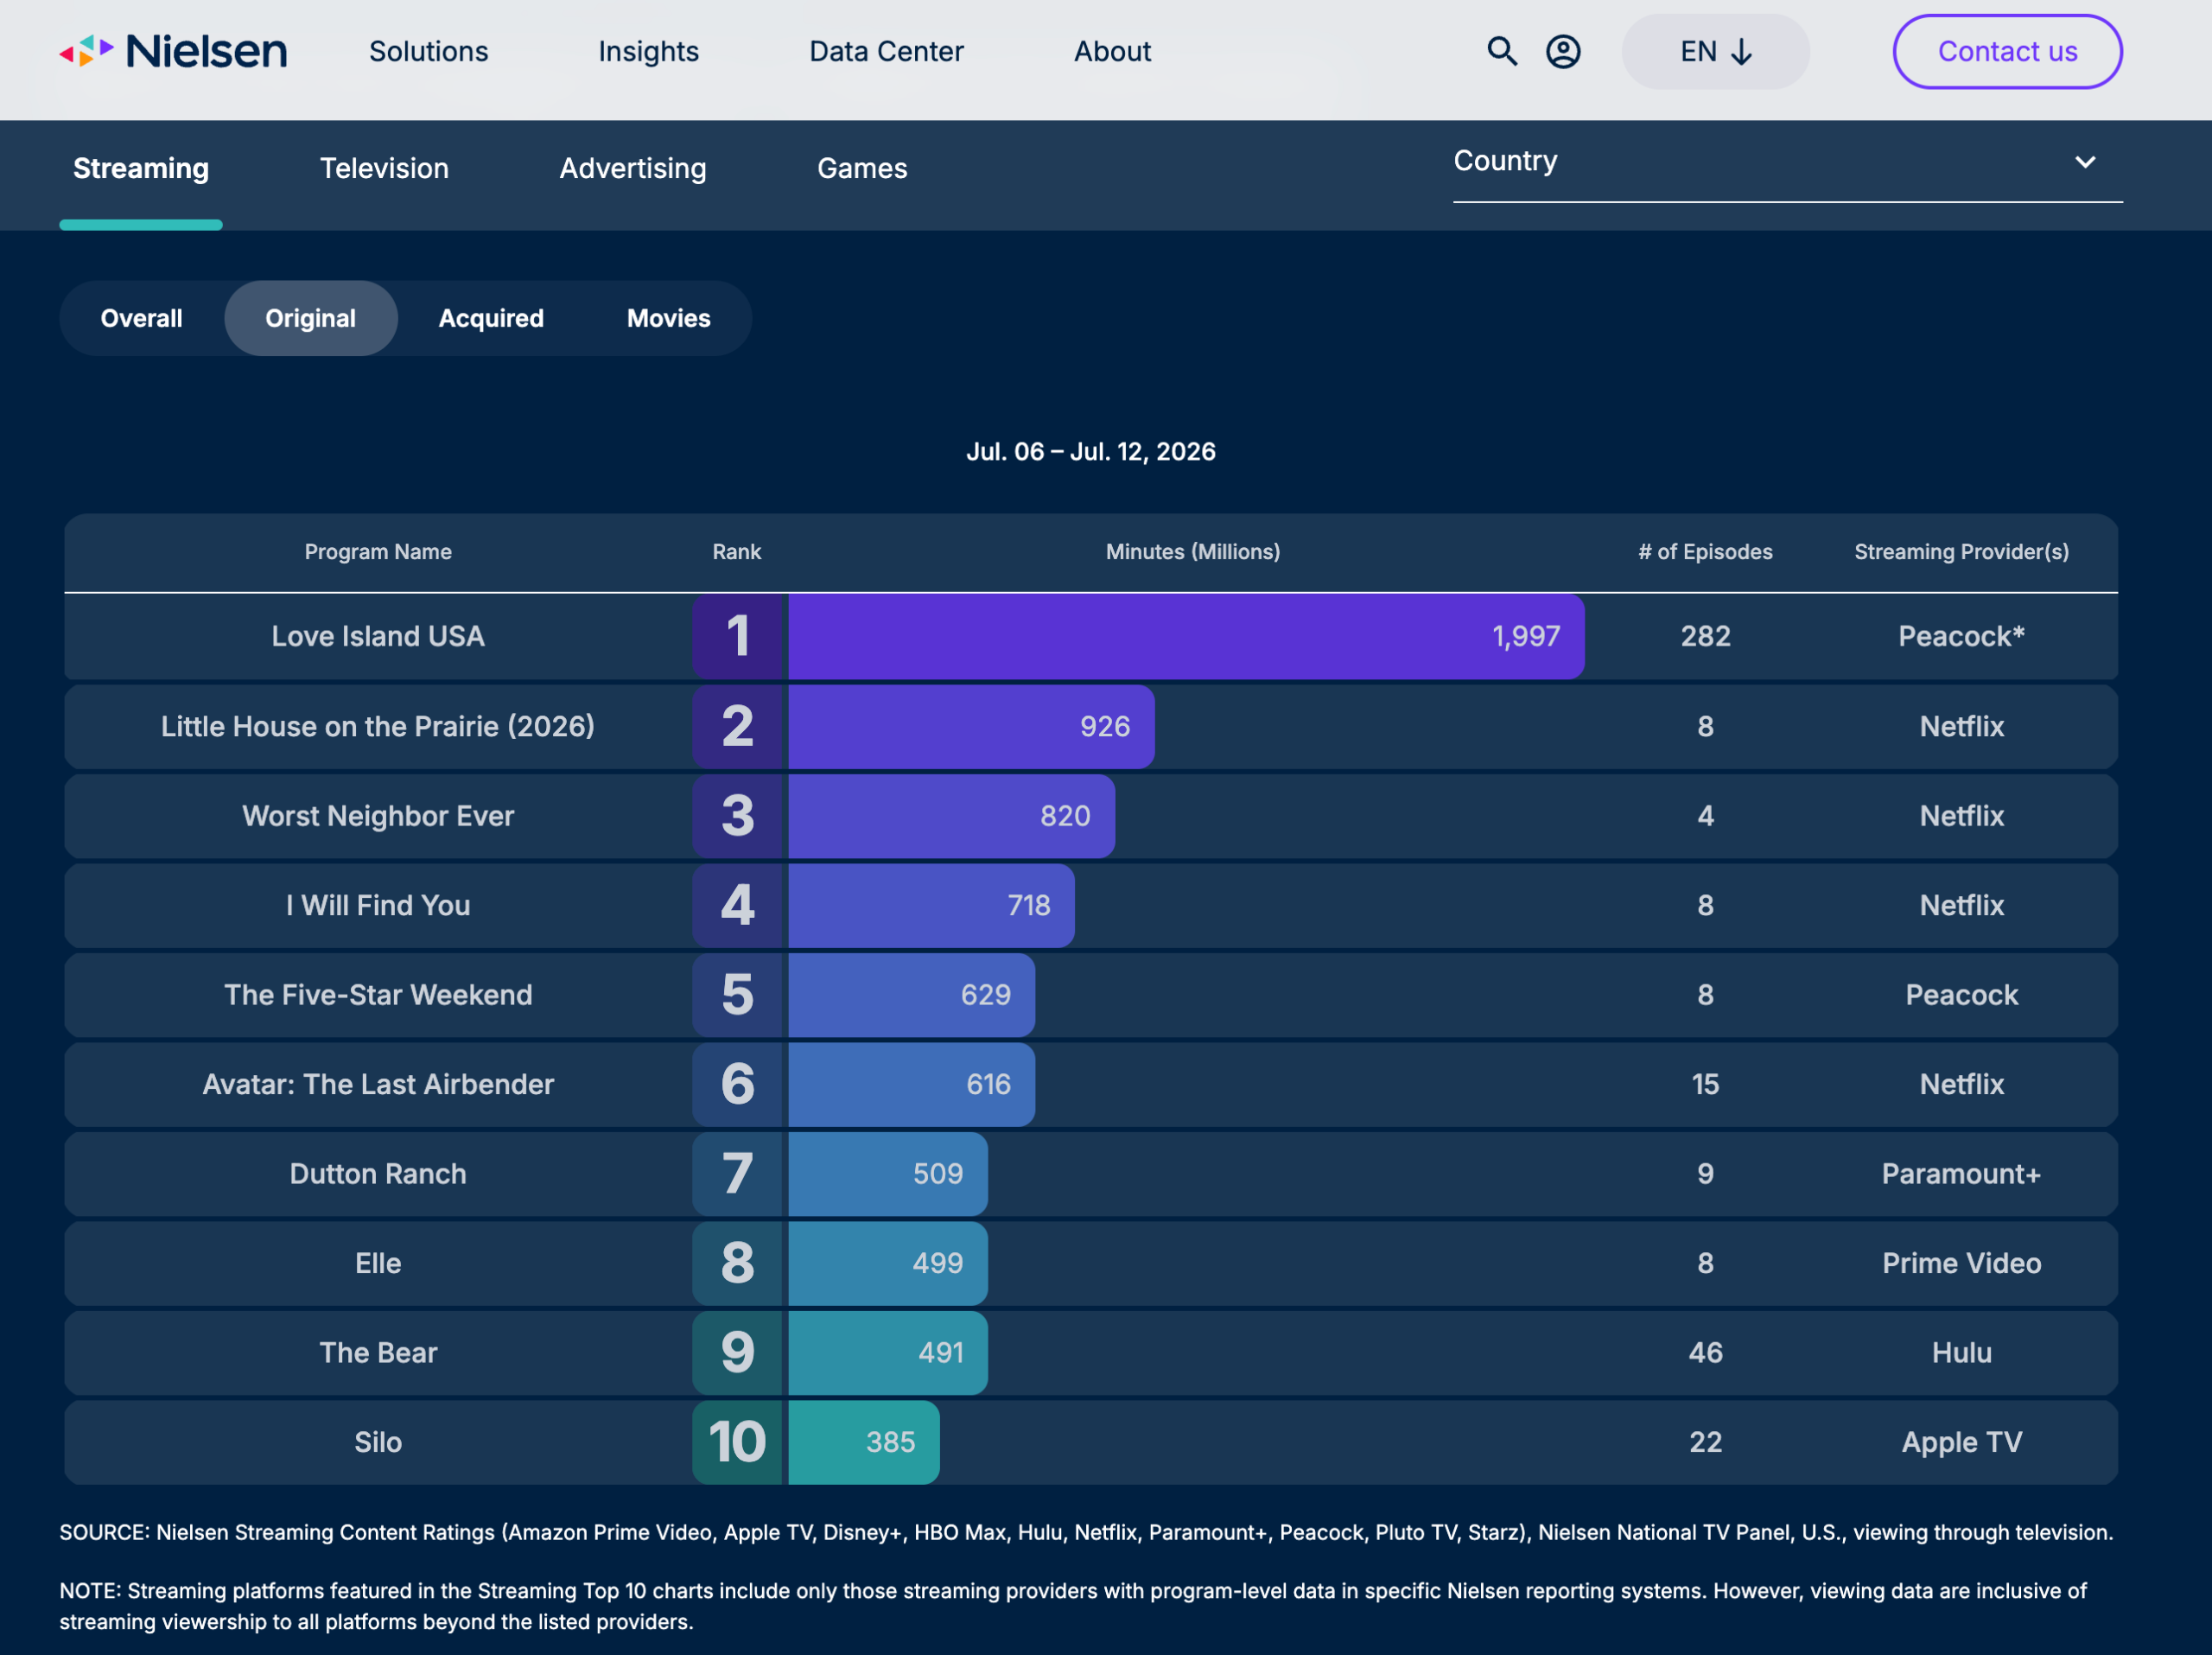Switch to the Games tab

862,169
